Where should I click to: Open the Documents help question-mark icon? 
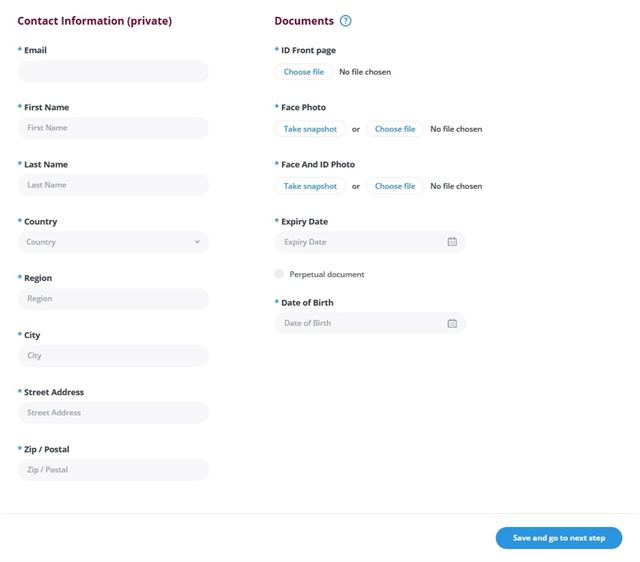(345, 21)
